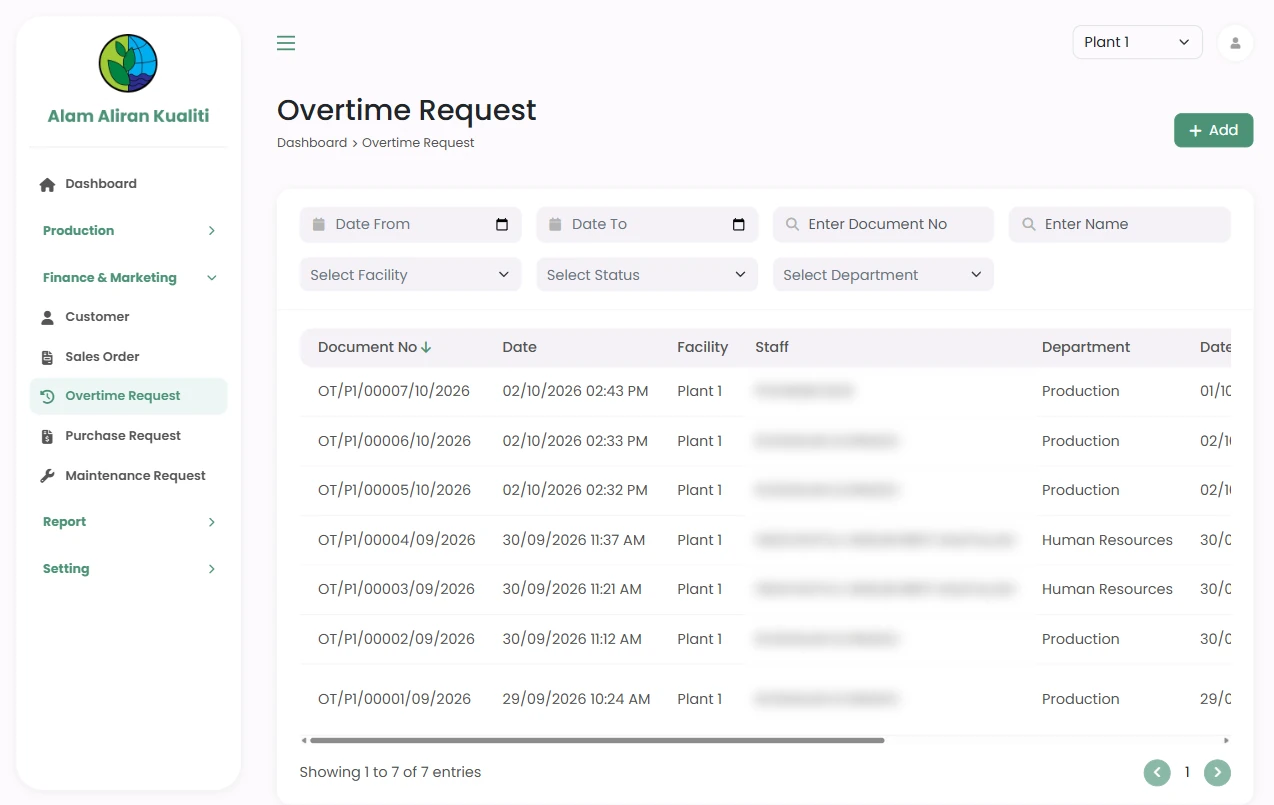Click document OT/P1/00002/09/2026
Screen dimensions: 1274x805
tap(396, 639)
